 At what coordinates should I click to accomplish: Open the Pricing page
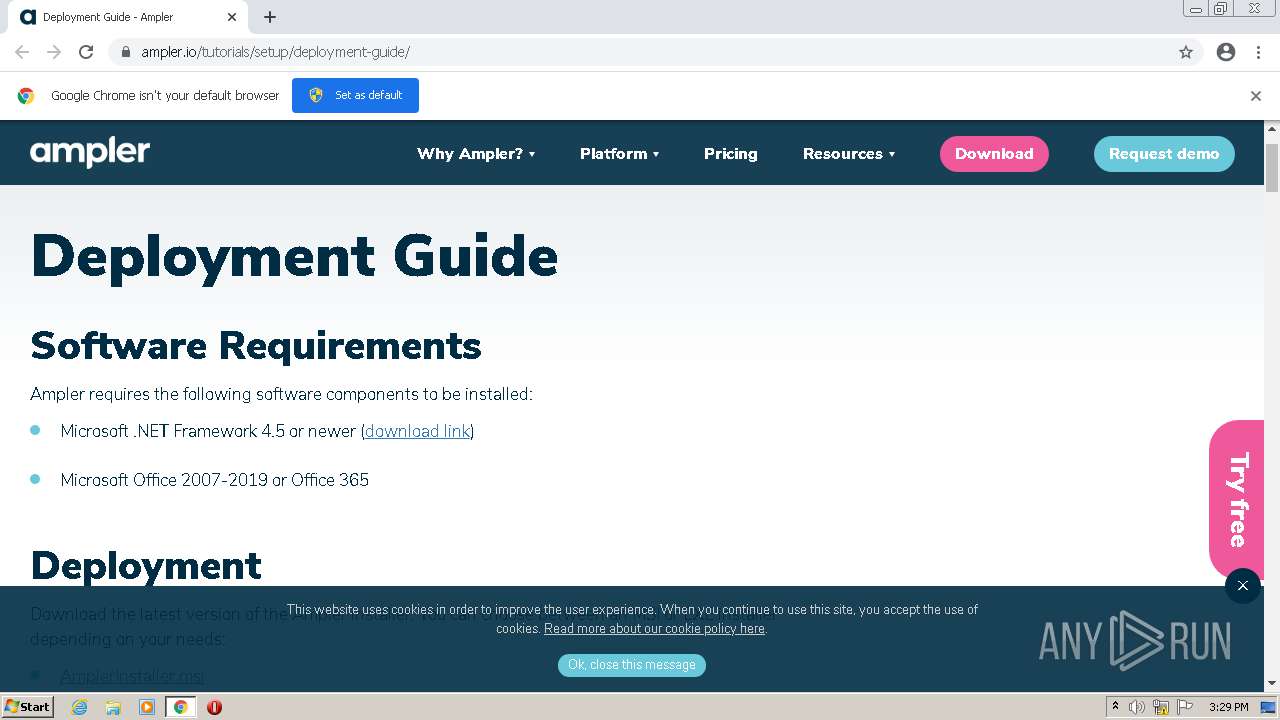[x=731, y=154]
